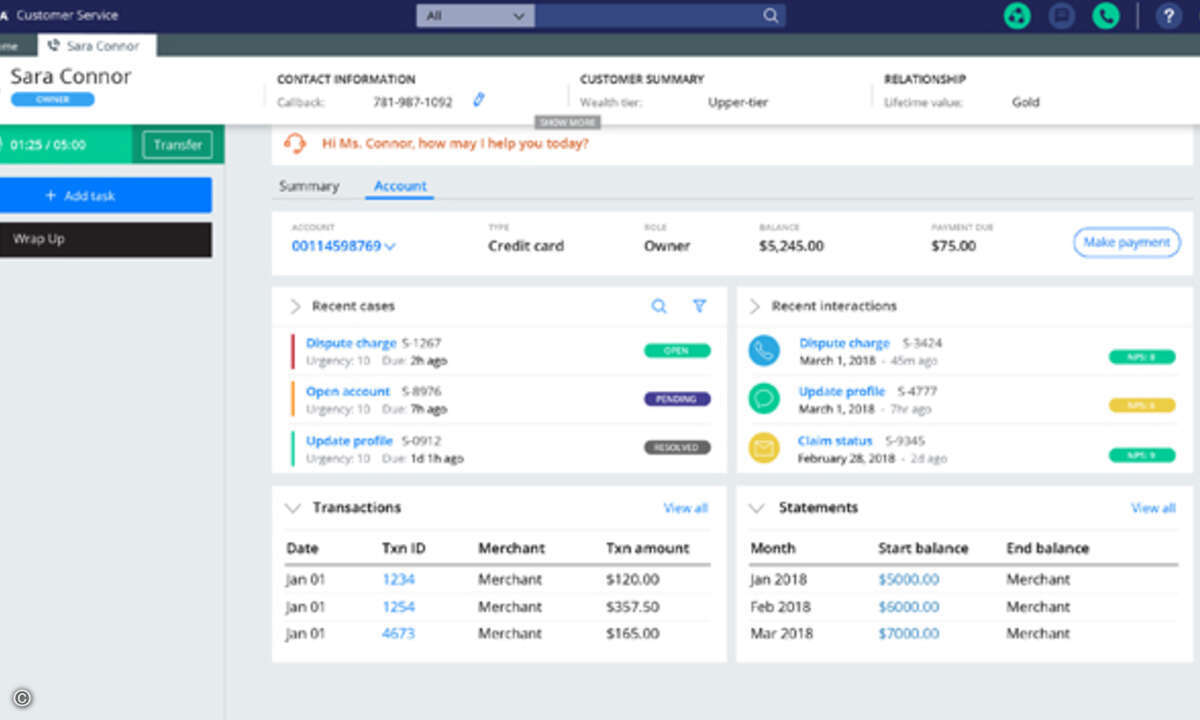Open the green pulse icon in header
1200x720 pixels.
tap(1018, 16)
